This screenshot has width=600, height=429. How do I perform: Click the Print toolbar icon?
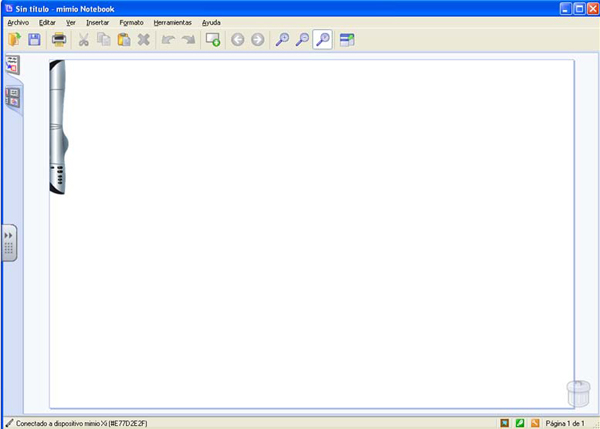click(x=59, y=40)
